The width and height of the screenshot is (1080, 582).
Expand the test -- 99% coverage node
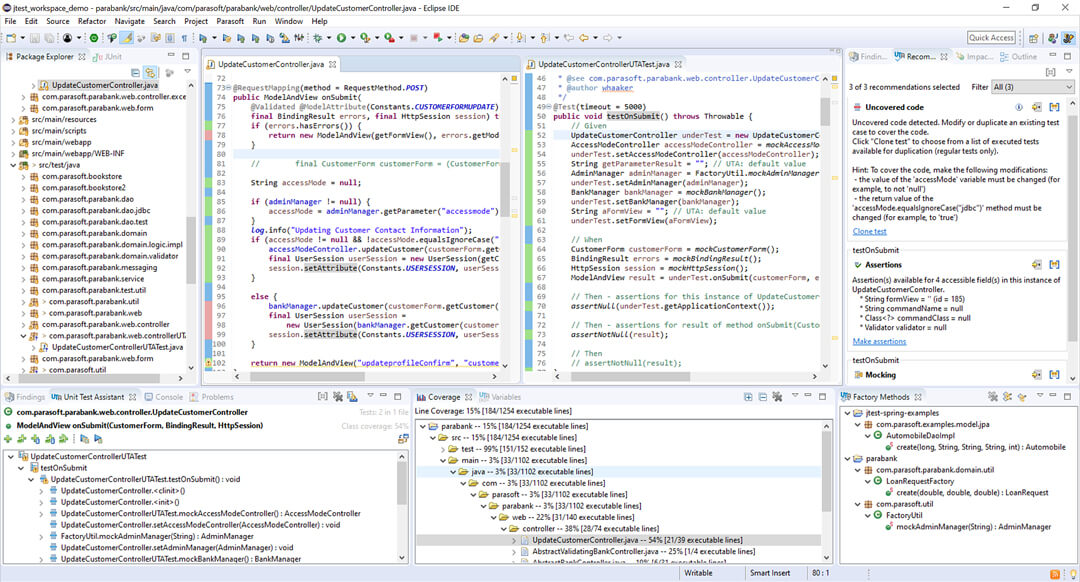[x=443, y=449]
